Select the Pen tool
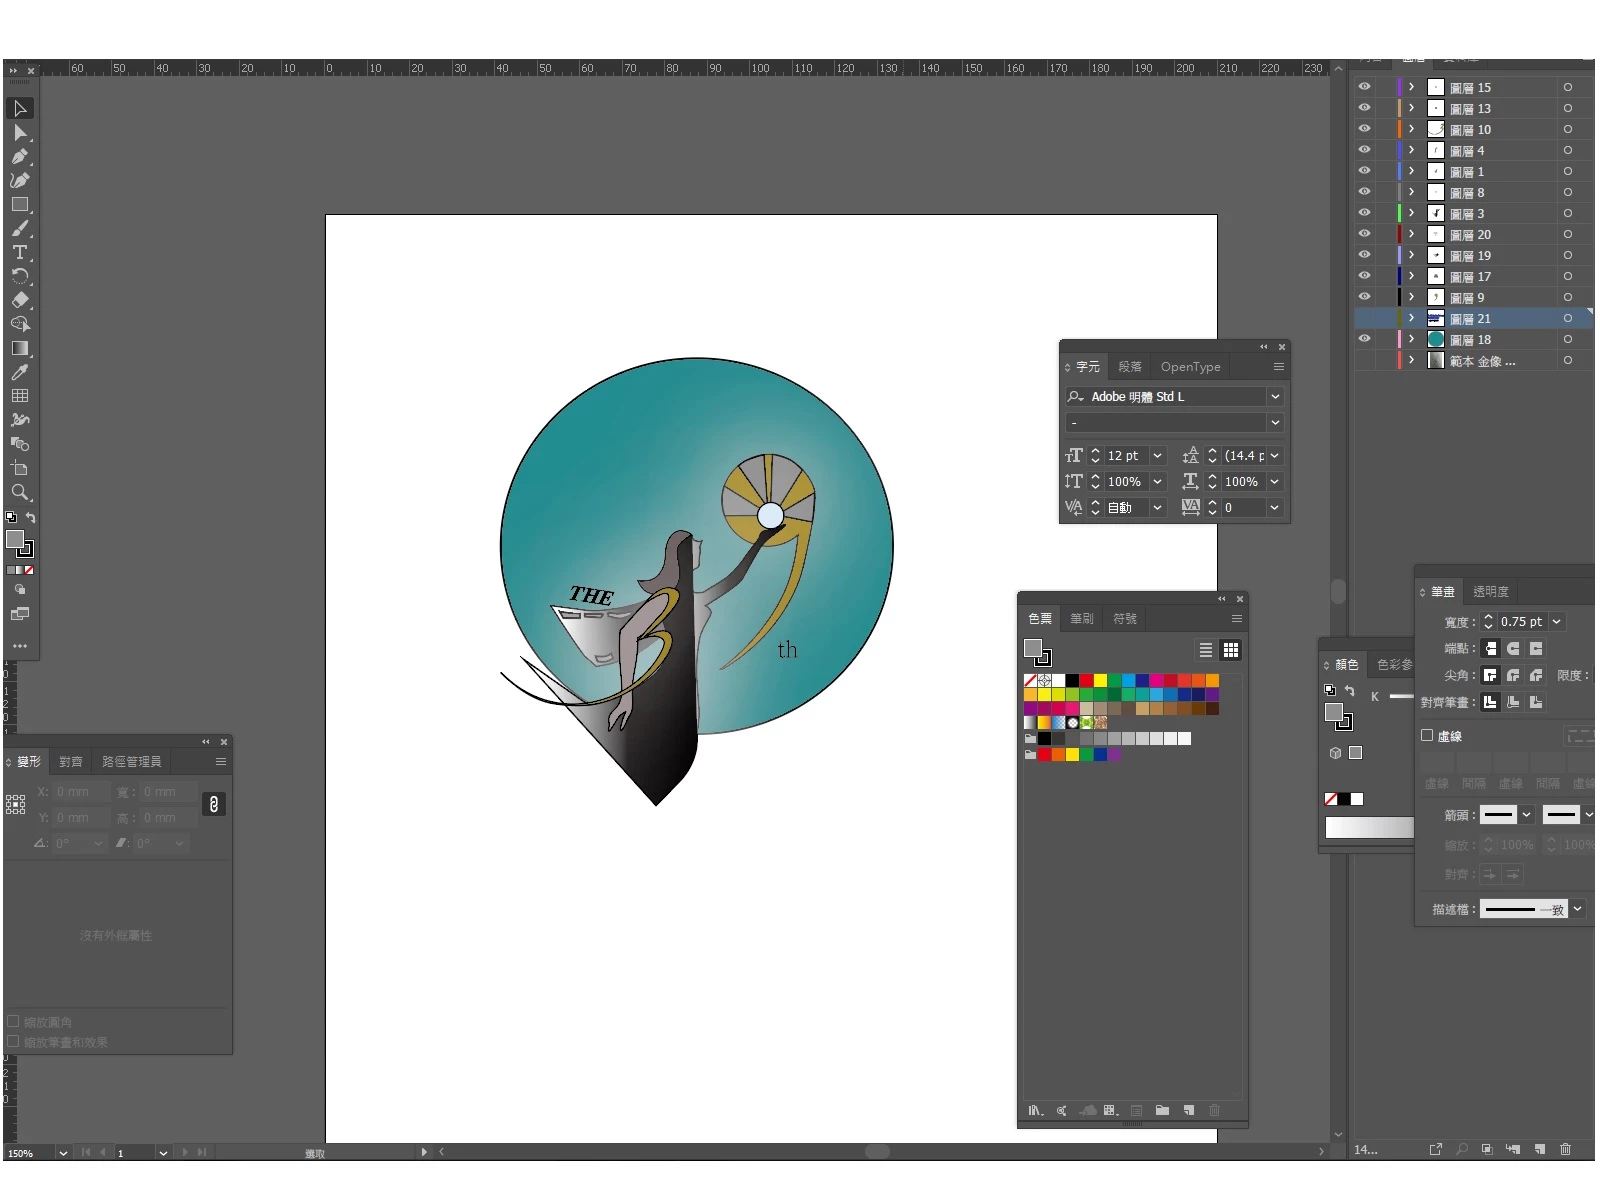This screenshot has height=1200, width=1600. pyautogui.click(x=20, y=156)
